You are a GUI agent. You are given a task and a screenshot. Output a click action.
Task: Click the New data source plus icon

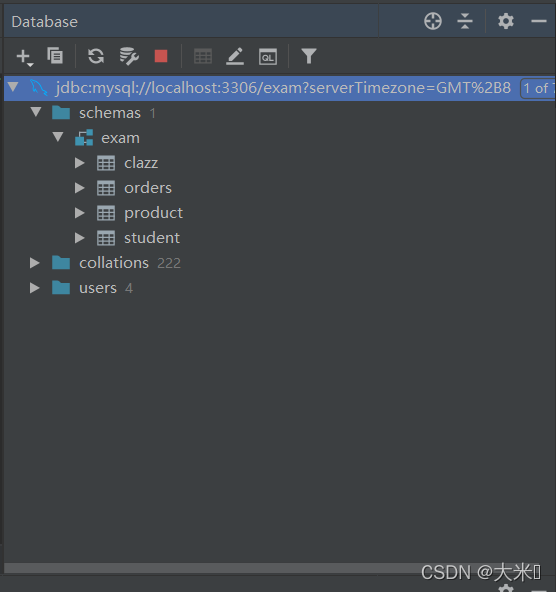coord(25,57)
